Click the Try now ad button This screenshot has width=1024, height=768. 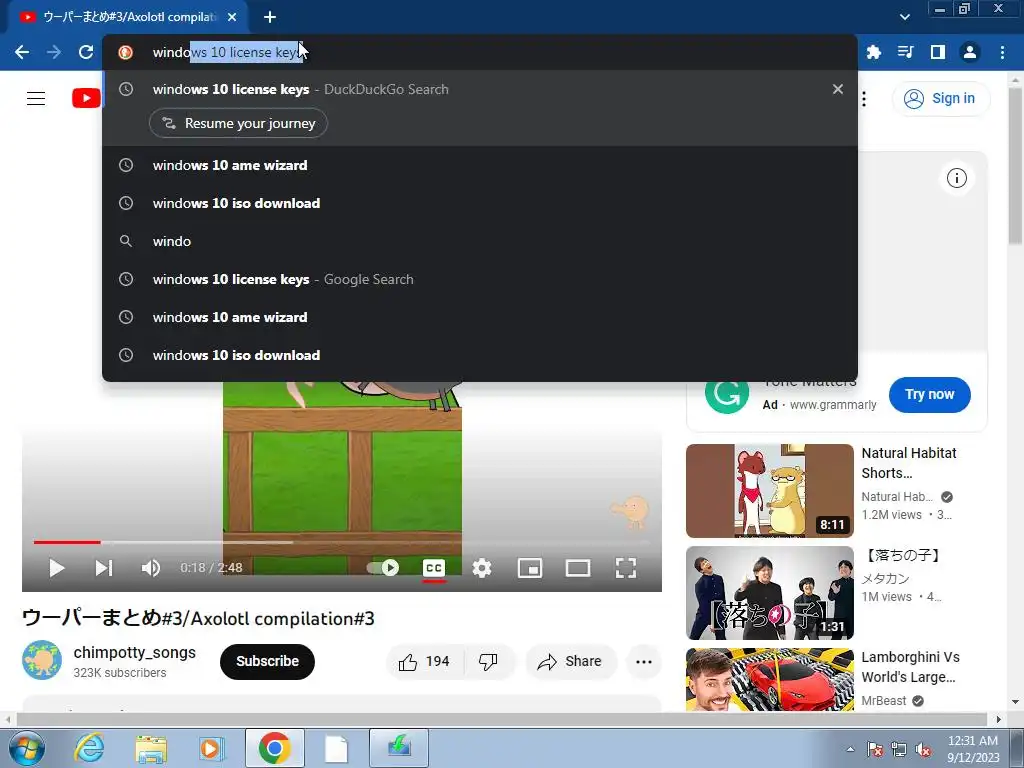929,394
